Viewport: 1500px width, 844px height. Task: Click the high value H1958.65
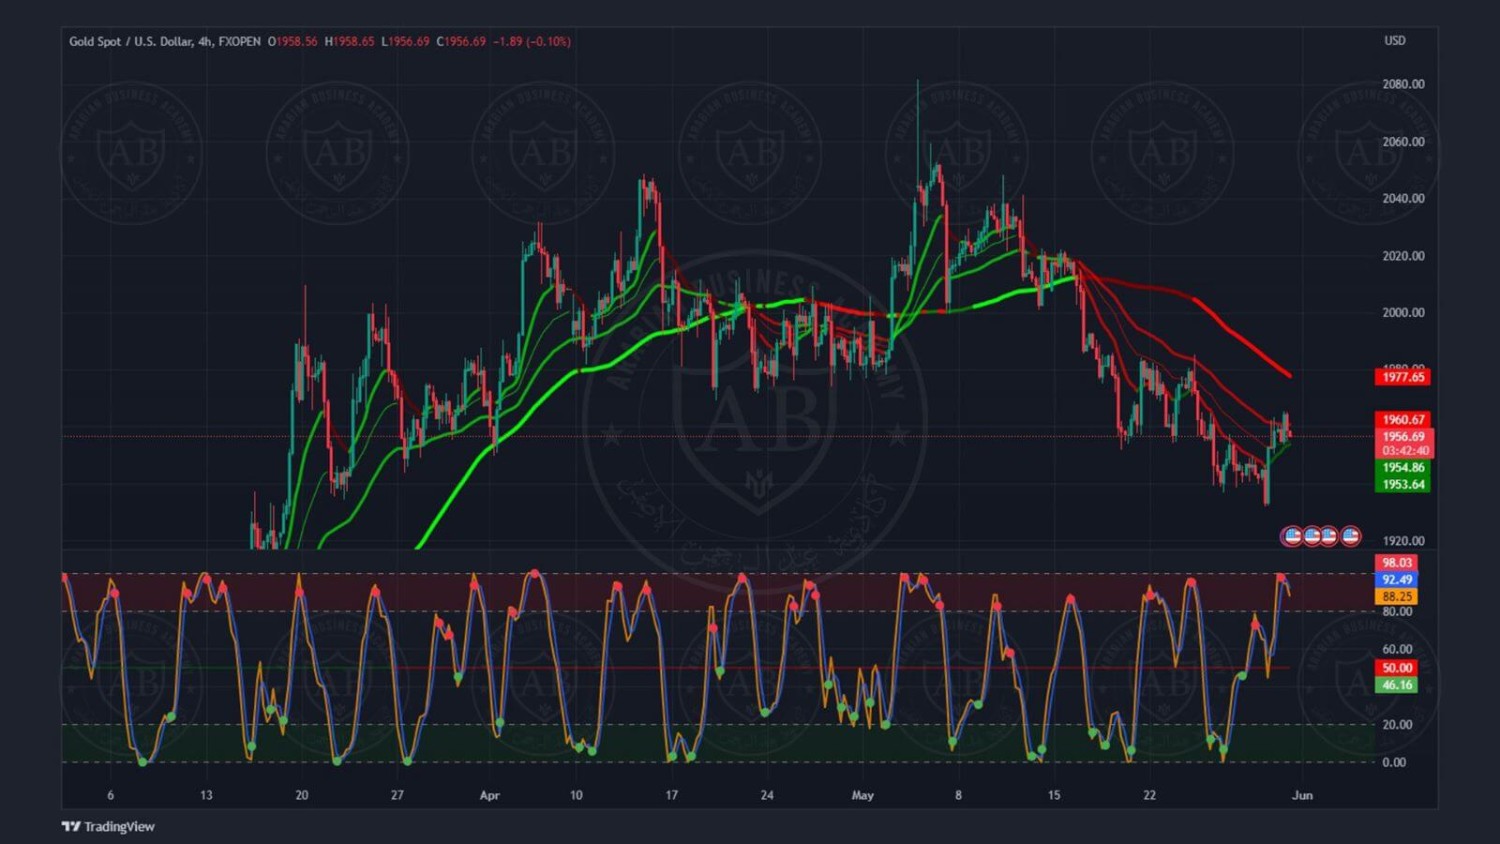[349, 41]
